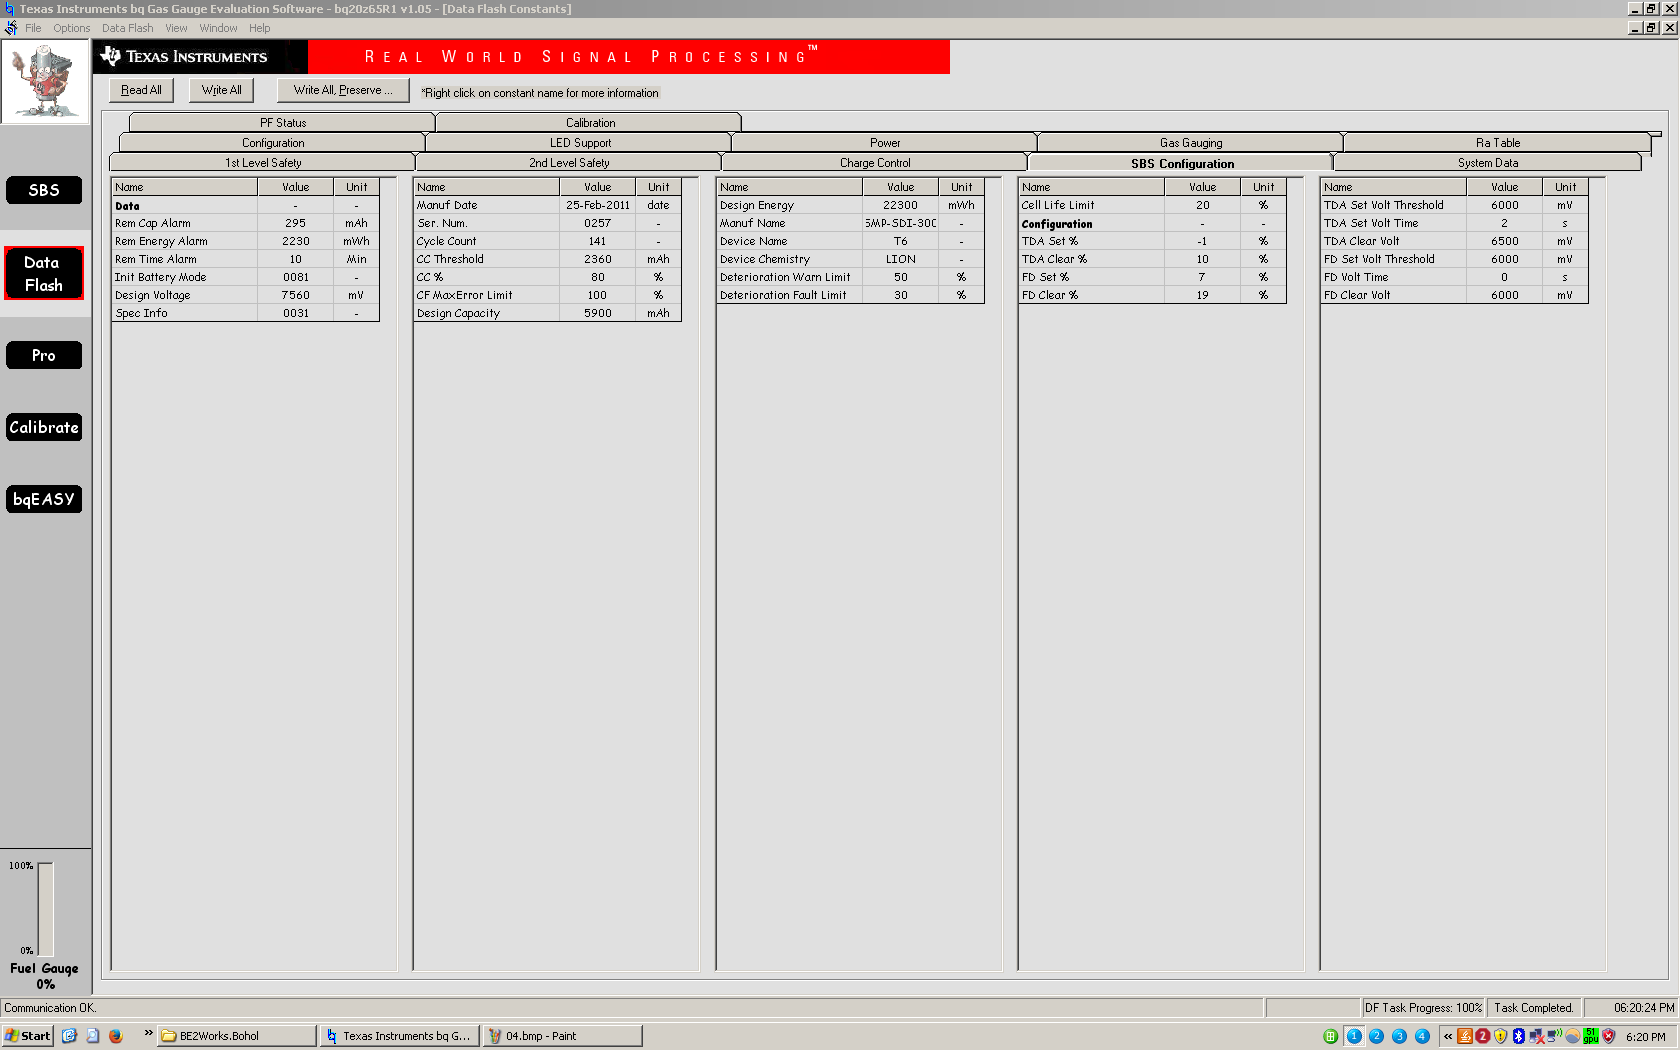Click the Start button on the taskbar
The width and height of the screenshot is (1680, 1050).
[x=27, y=1036]
